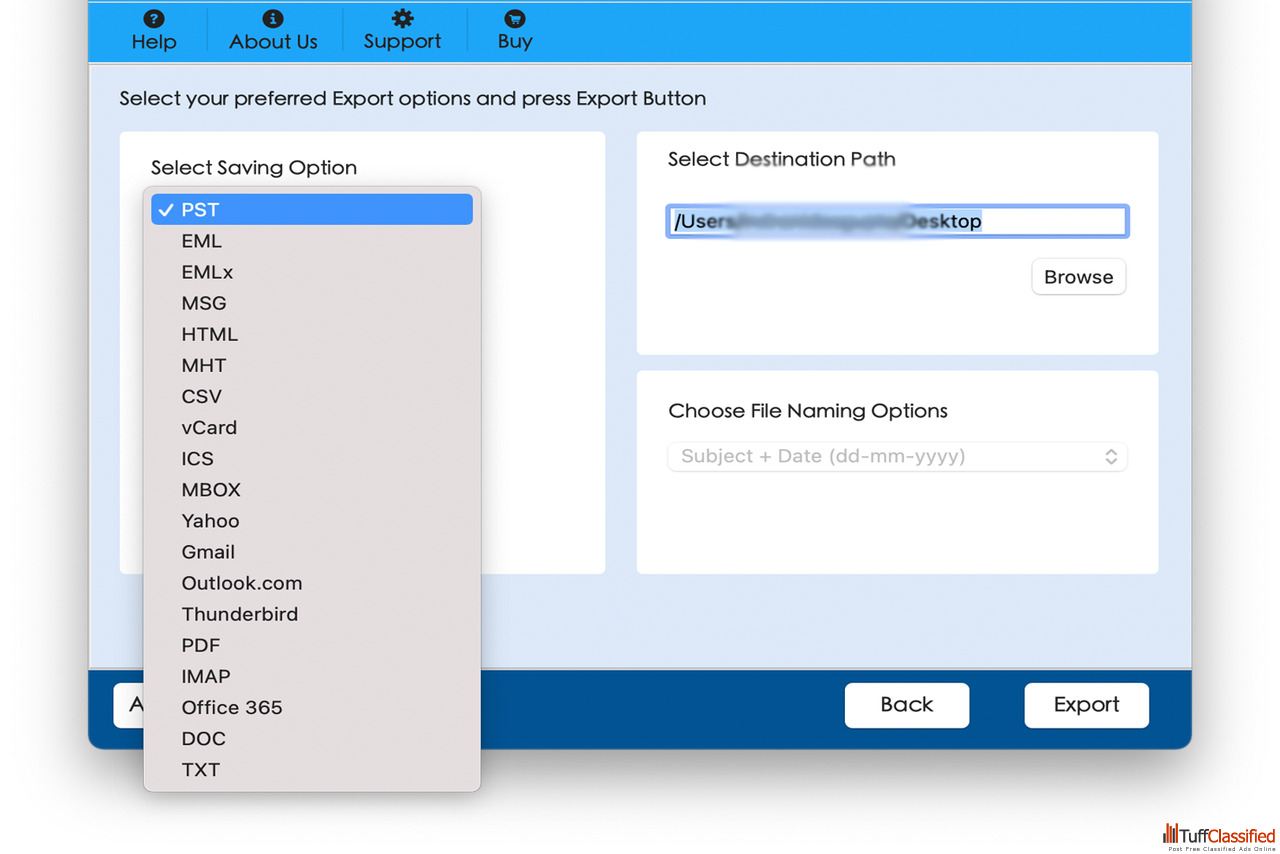
Task: Open the Support gear icon
Action: coord(402,19)
